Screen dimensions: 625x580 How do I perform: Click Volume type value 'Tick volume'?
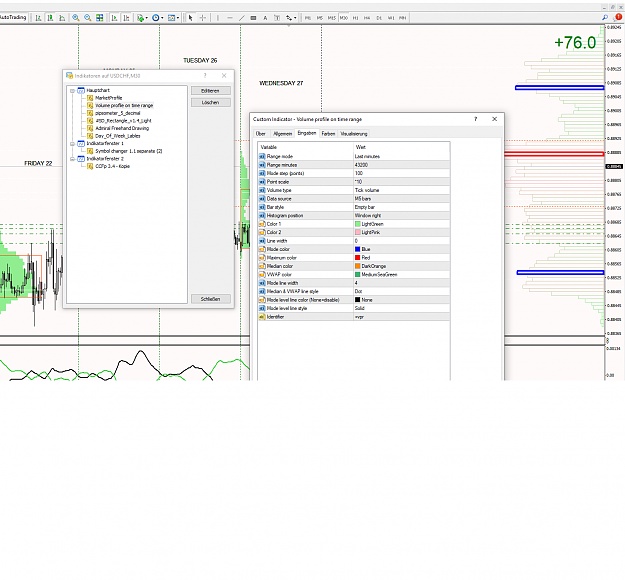[402, 190]
